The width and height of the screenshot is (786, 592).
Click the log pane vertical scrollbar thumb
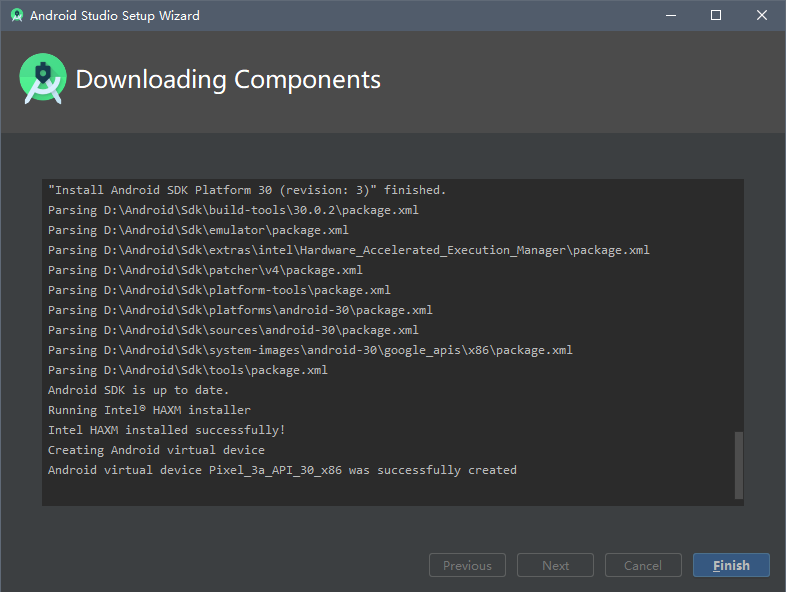[738, 465]
